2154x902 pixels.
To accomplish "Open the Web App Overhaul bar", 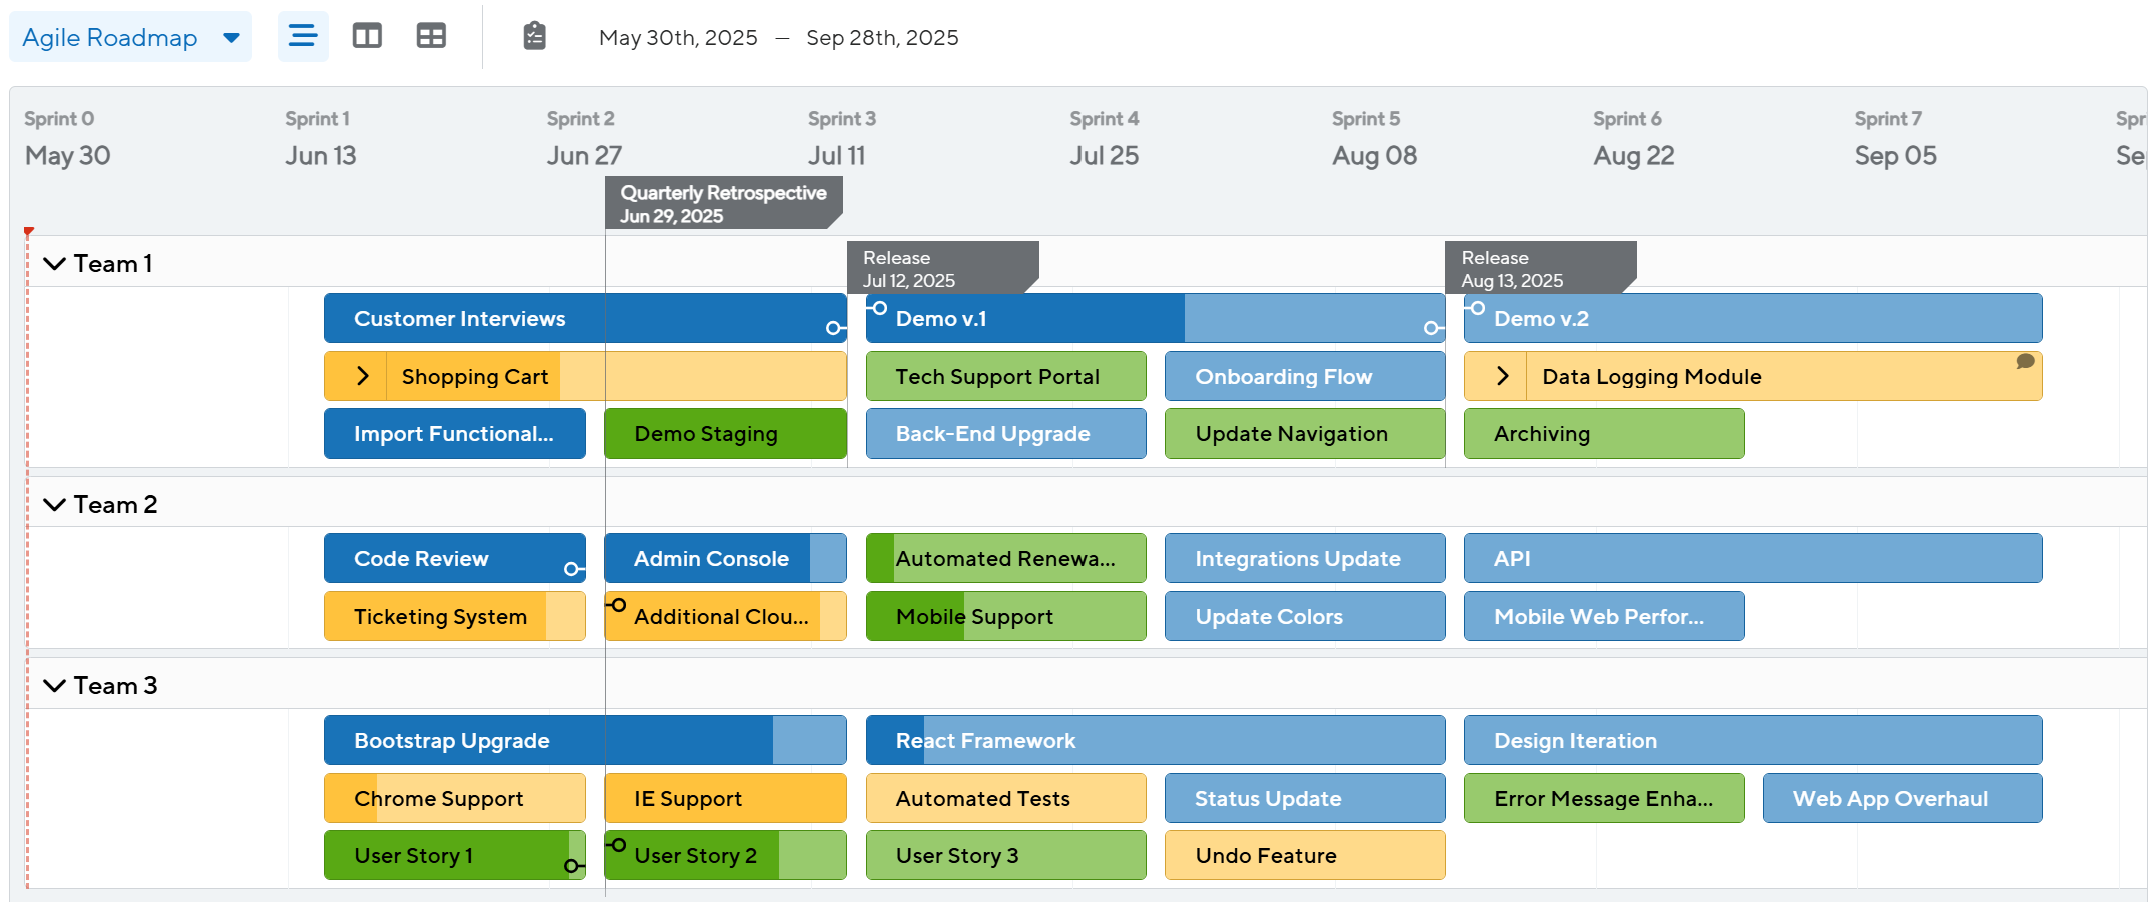I will click(1901, 799).
